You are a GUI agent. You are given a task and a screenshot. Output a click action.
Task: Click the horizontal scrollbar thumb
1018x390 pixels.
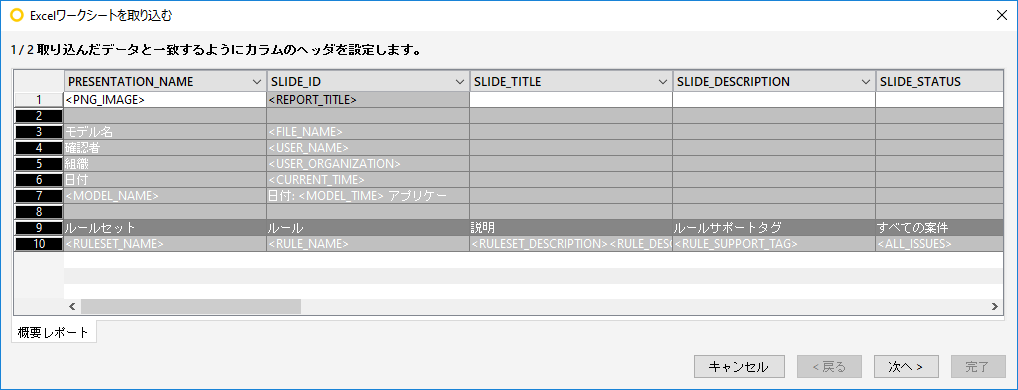pos(191,306)
